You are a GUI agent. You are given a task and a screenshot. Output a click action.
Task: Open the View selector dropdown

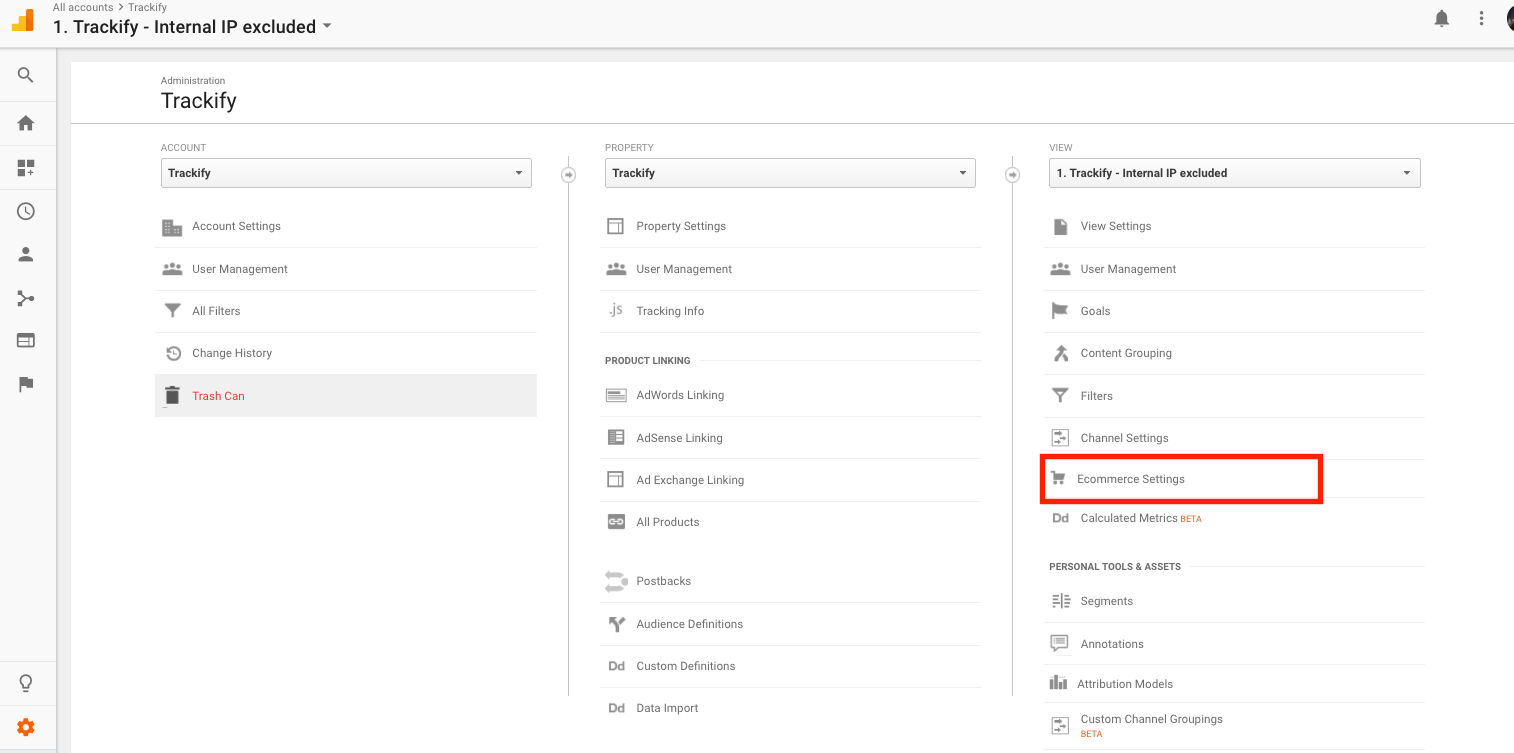(1234, 173)
